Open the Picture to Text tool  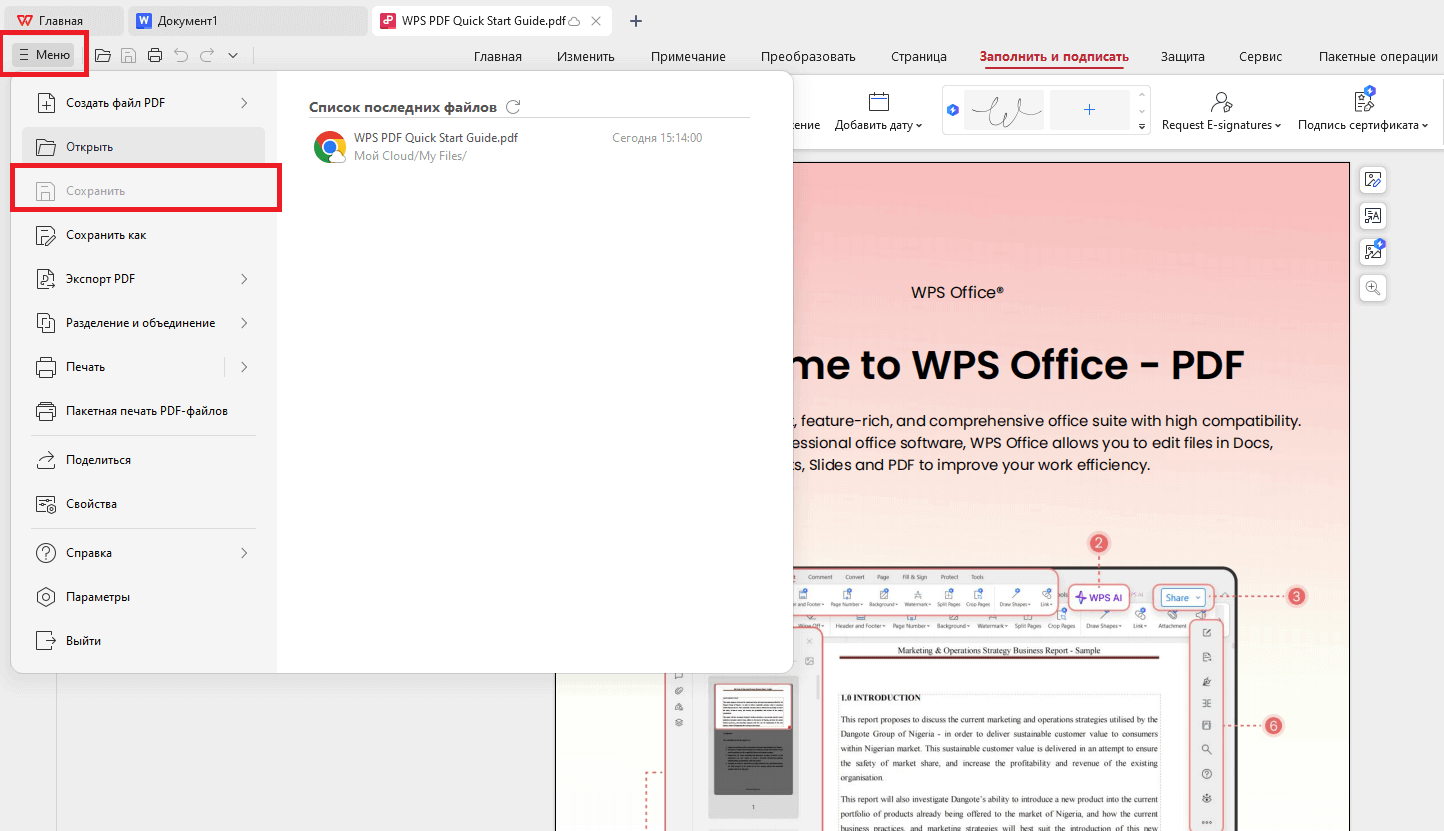click(x=1374, y=216)
